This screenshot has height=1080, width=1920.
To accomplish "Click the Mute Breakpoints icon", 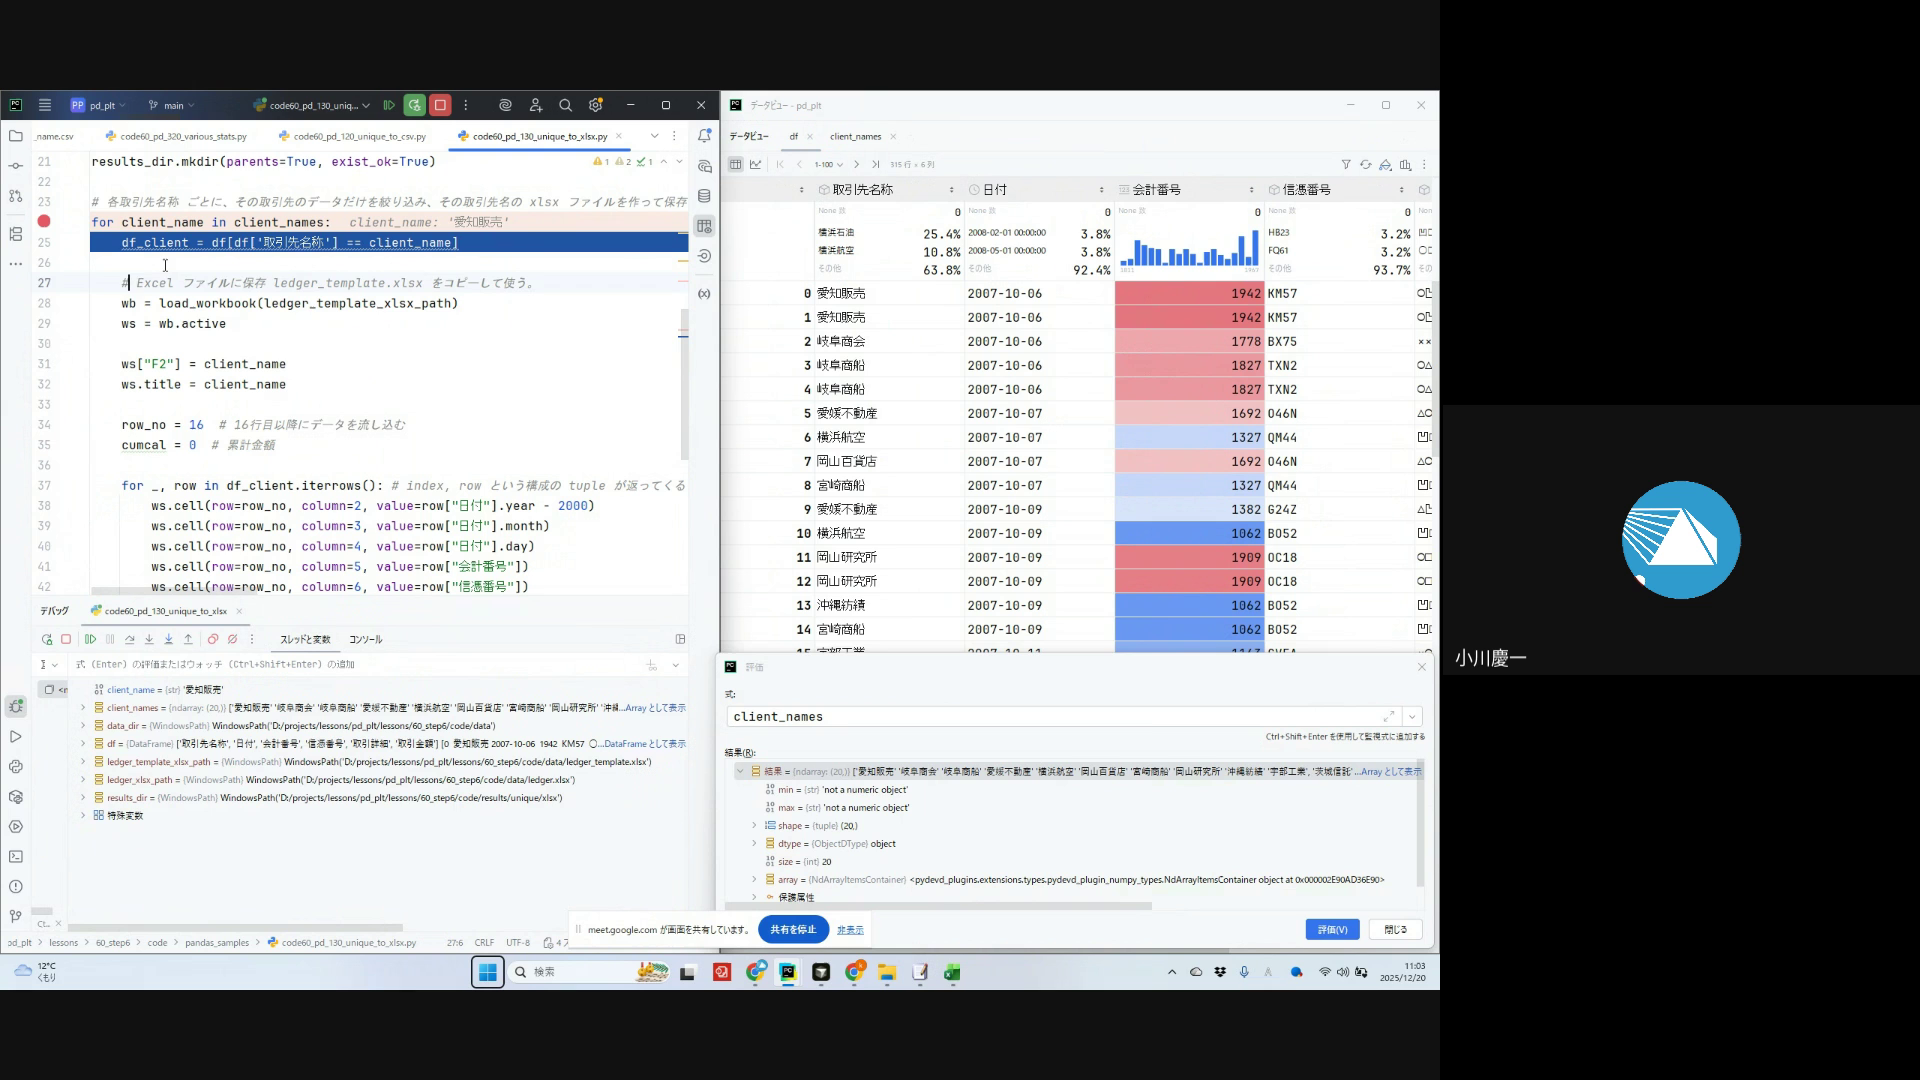I will pos(232,639).
